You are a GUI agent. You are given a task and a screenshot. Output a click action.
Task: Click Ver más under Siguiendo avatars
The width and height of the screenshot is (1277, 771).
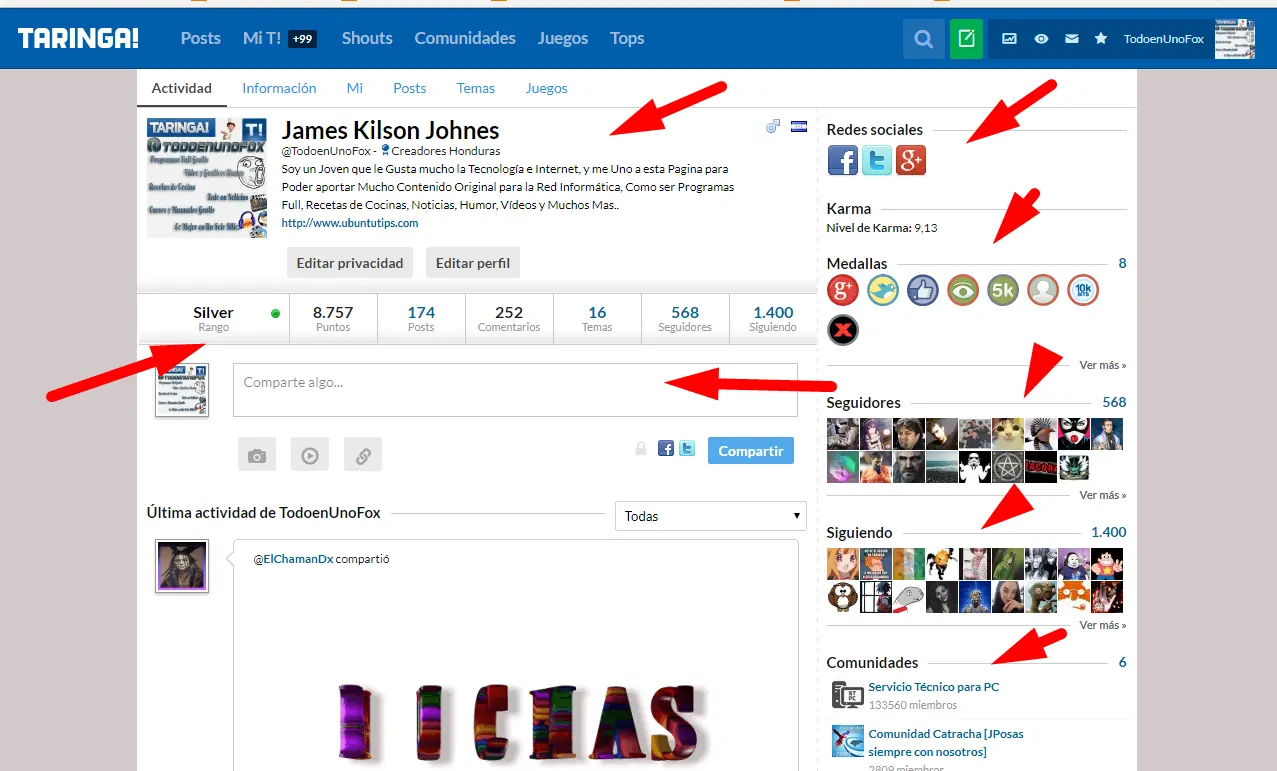[1103, 625]
